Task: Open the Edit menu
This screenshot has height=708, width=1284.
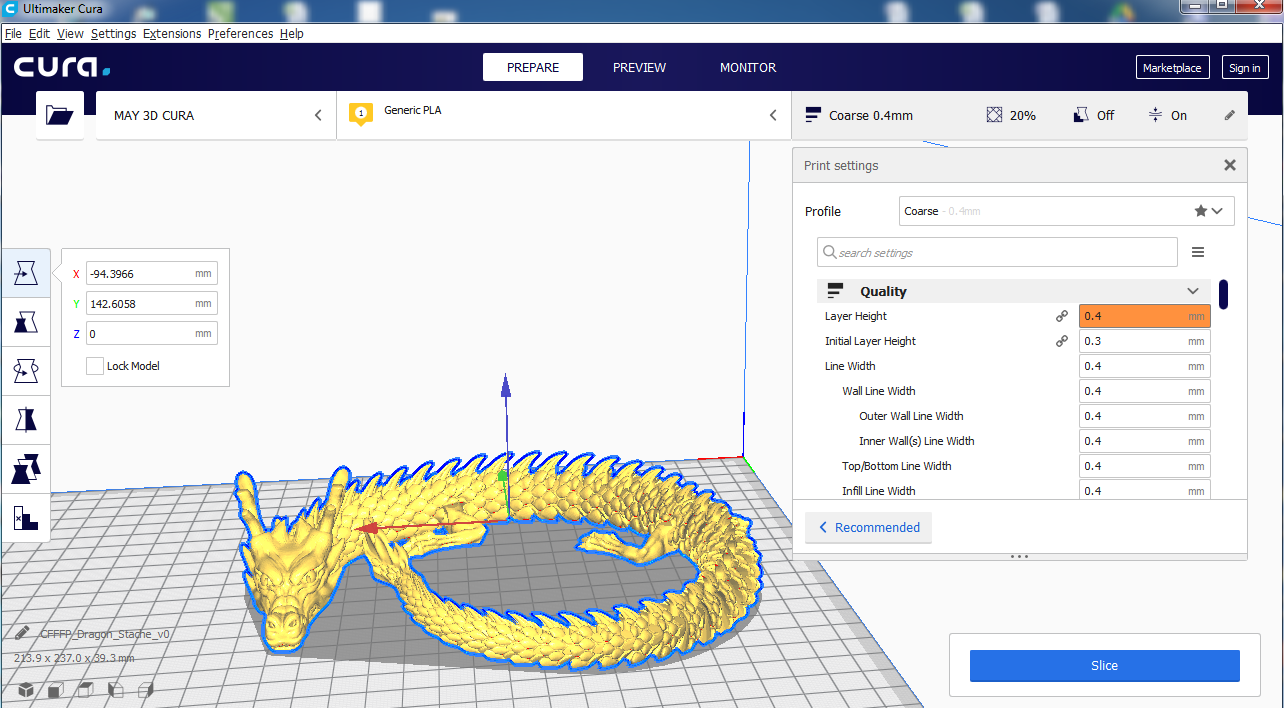Action: 39,33
